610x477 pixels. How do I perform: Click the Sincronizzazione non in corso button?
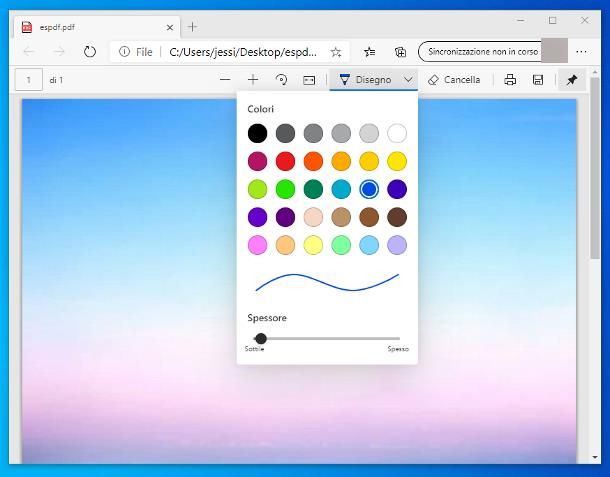(x=480, y=52)
